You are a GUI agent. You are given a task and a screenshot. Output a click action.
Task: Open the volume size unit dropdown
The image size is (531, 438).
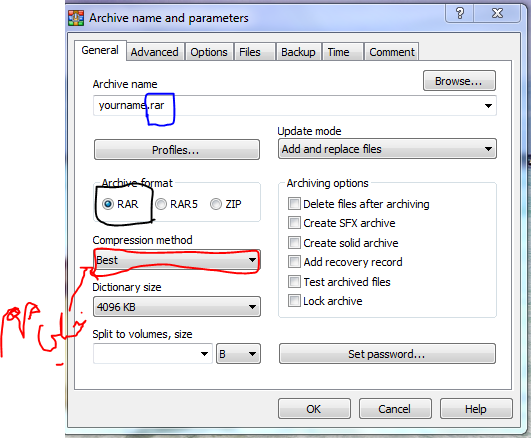tap(238, 354)
